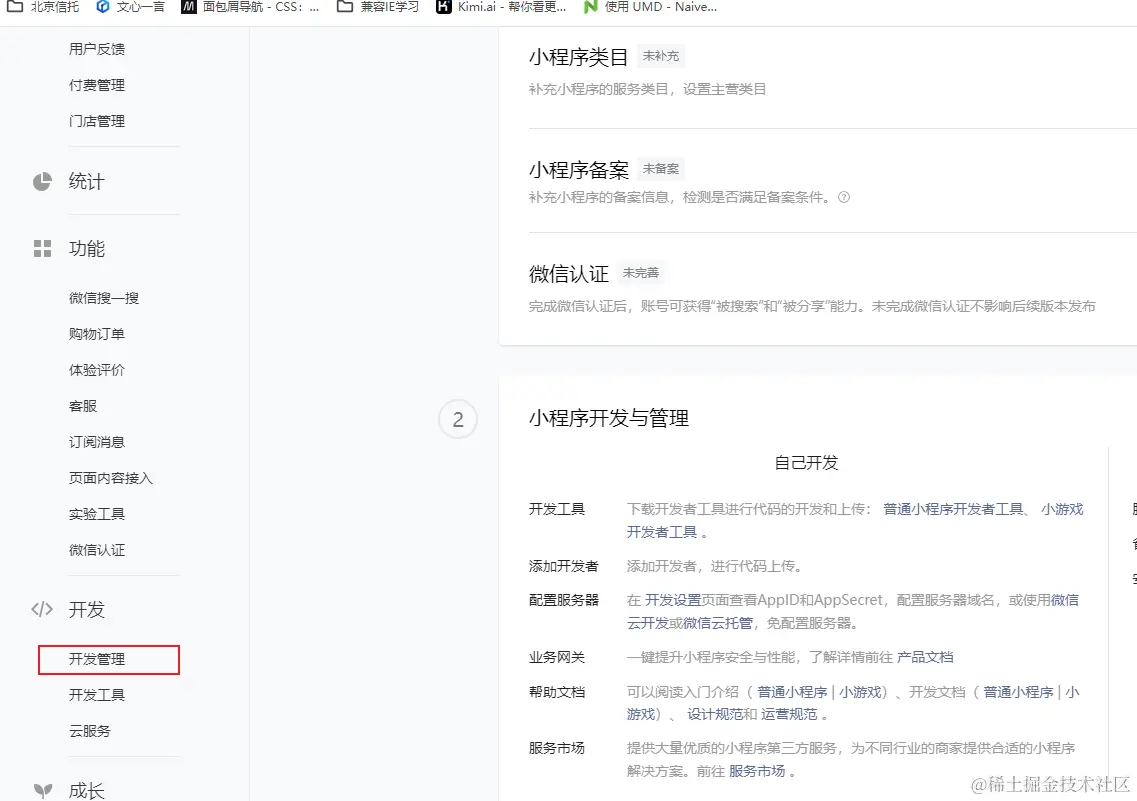1137x801 pixels.
Task: Open the Kimi.ai bookmark icon
Action: click(443, 7)
